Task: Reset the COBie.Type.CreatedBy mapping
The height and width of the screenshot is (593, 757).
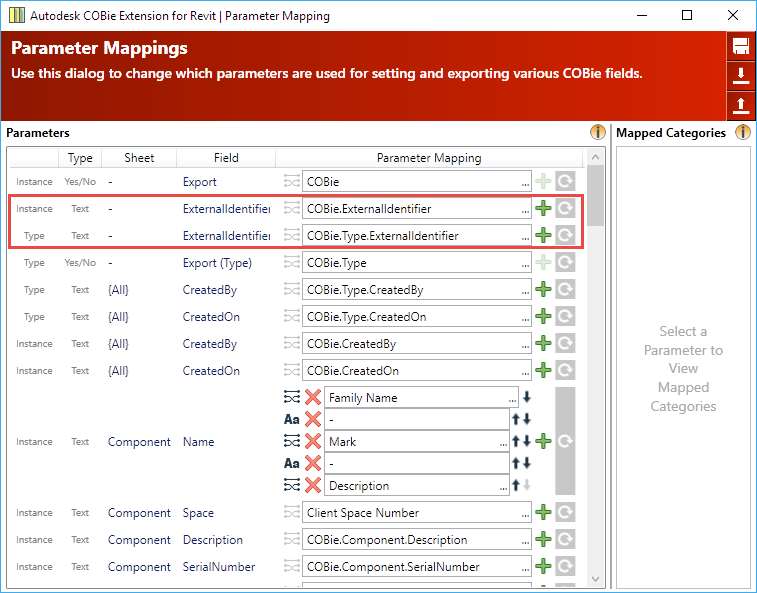Action: click(x=565, y=290)
